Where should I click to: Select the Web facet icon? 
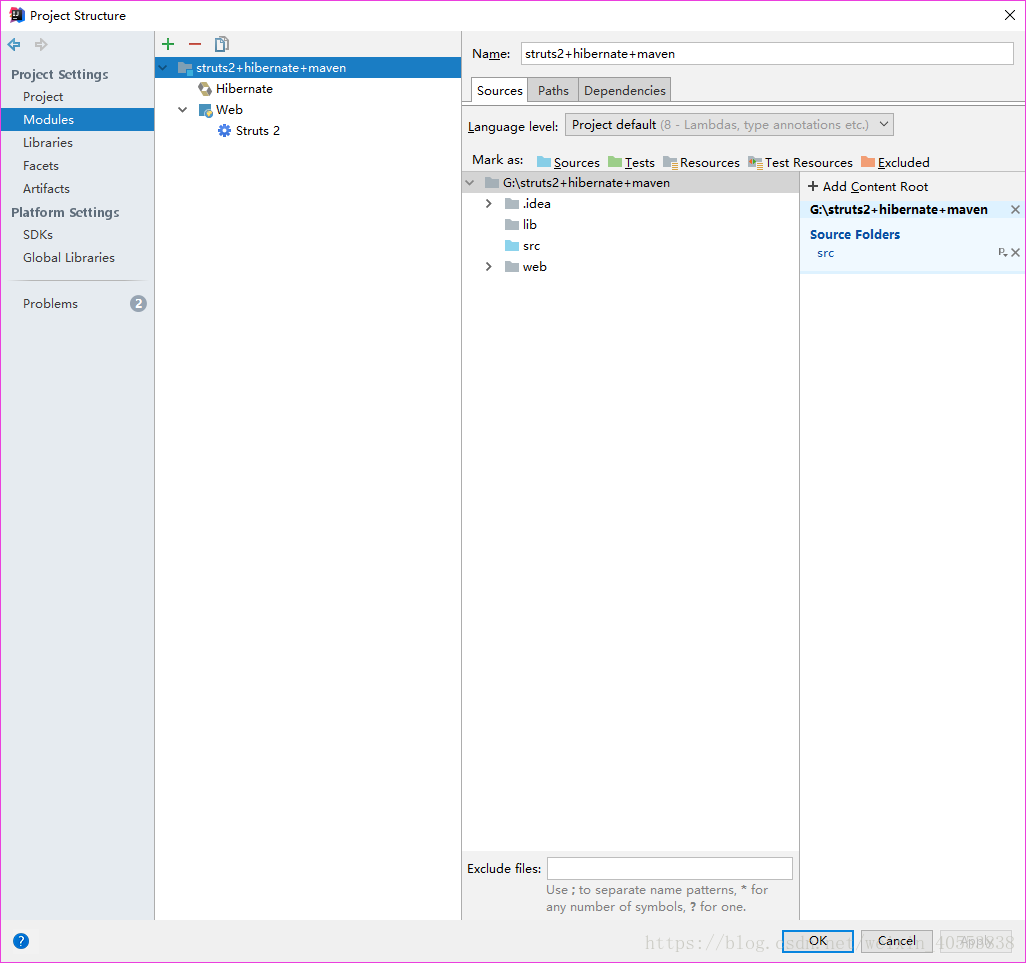(x=205, y=110)
